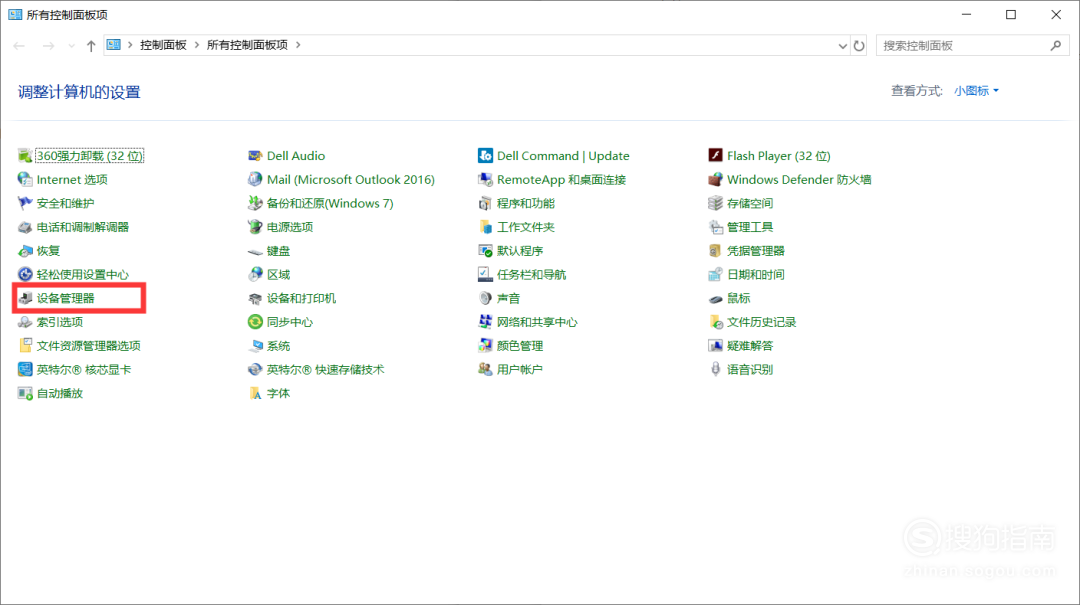Click the 语音识别 microphone icon

715,369
